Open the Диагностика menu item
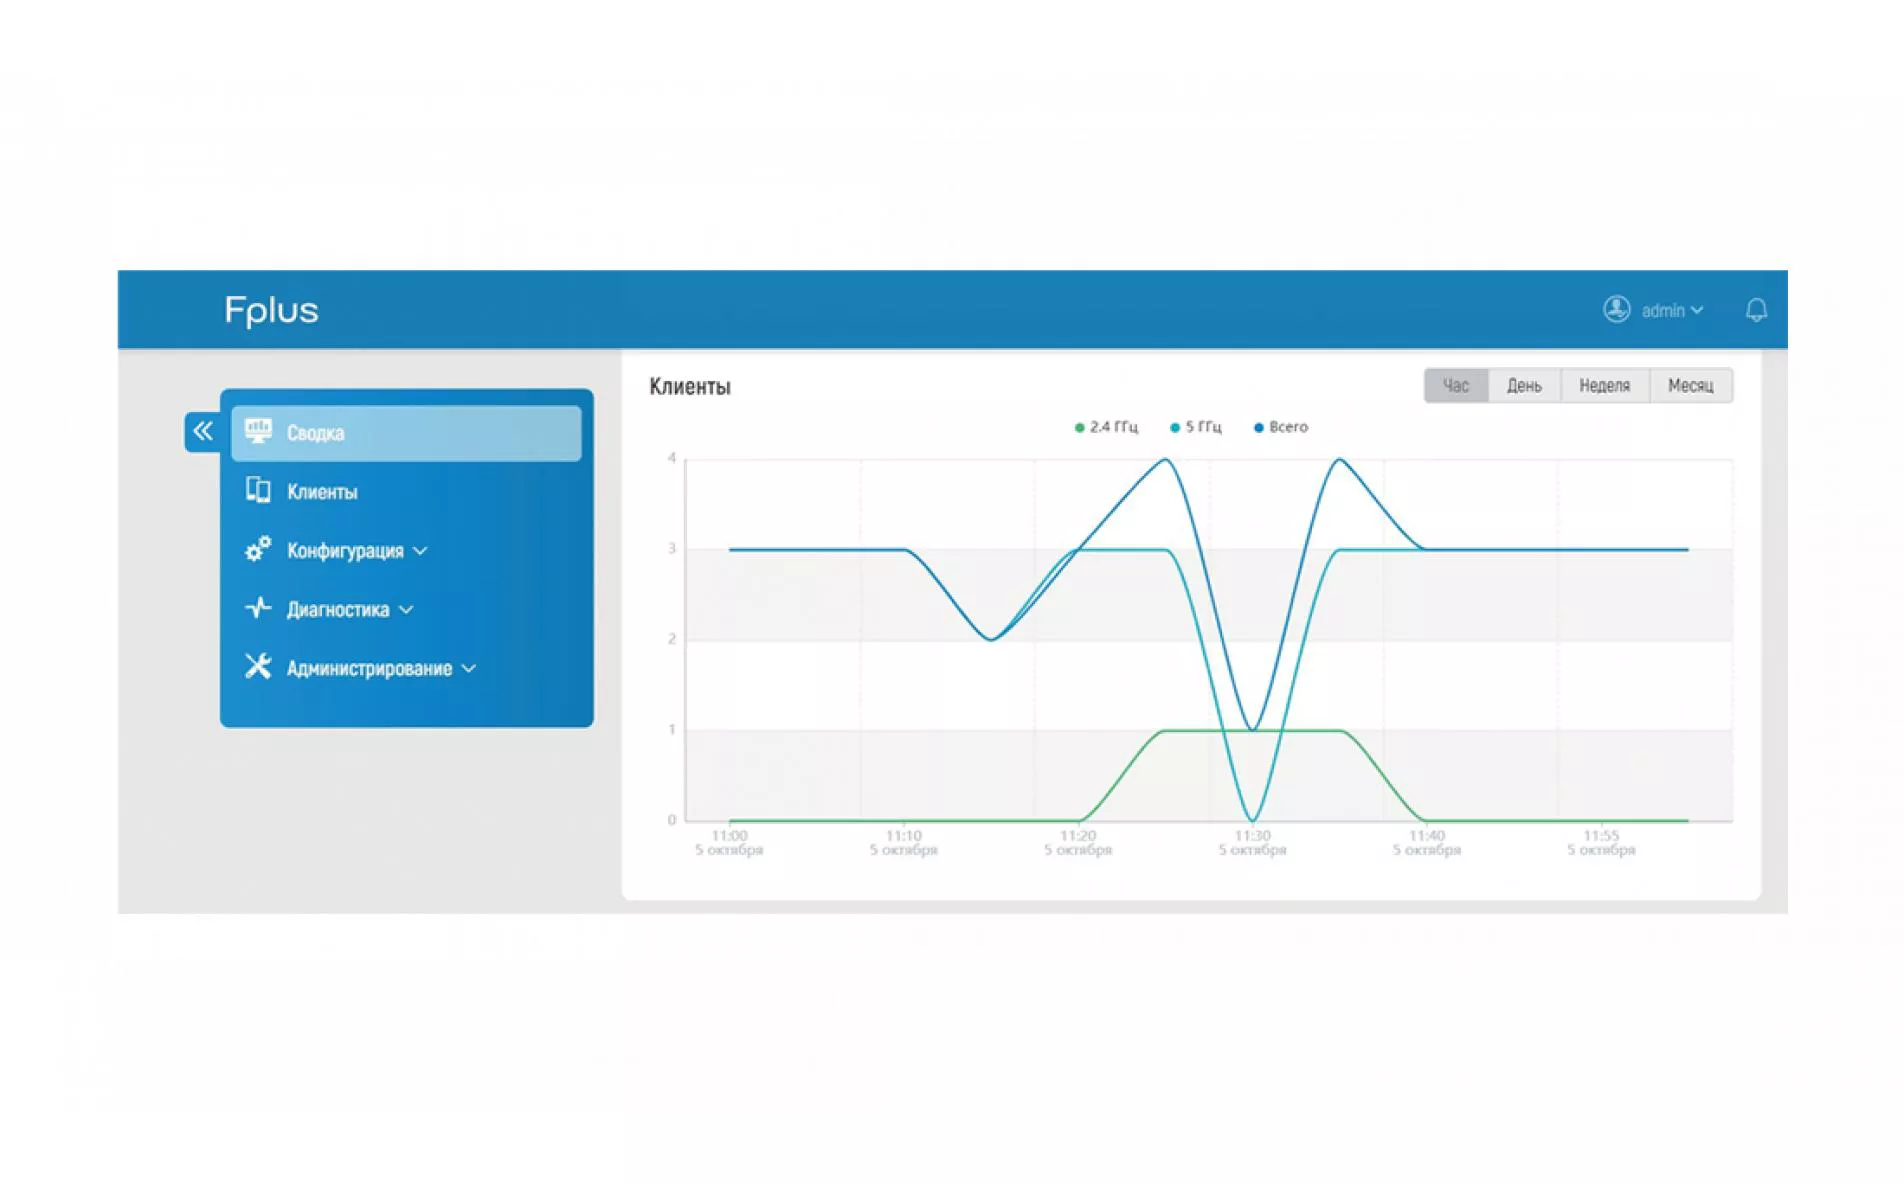Screen dimensions: 1904x1184 click(x=406, y=609)
